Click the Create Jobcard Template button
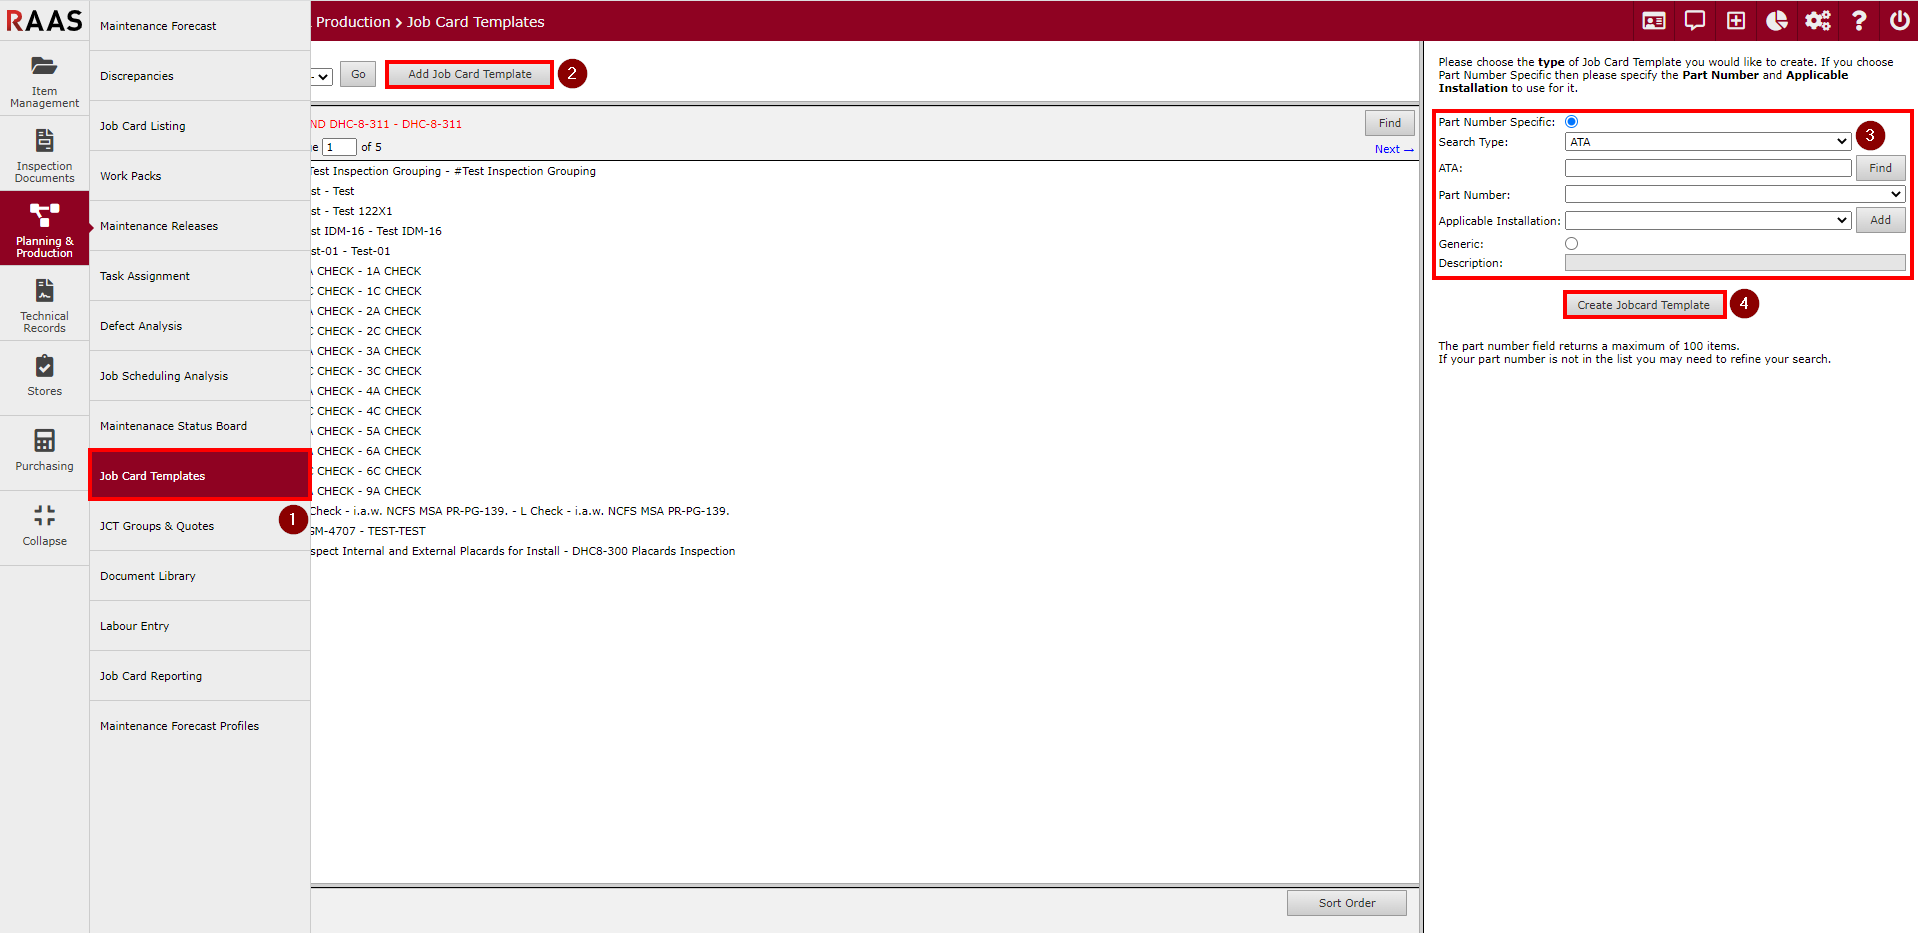The image size is (1918, 933). 1643,305
